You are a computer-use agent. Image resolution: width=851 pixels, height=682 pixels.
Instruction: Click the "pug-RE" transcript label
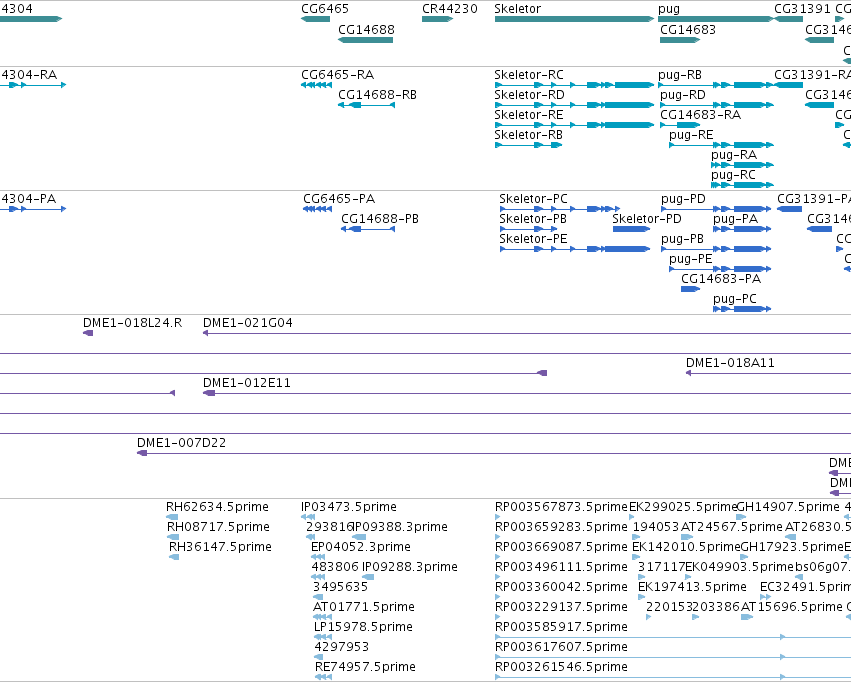691,135
